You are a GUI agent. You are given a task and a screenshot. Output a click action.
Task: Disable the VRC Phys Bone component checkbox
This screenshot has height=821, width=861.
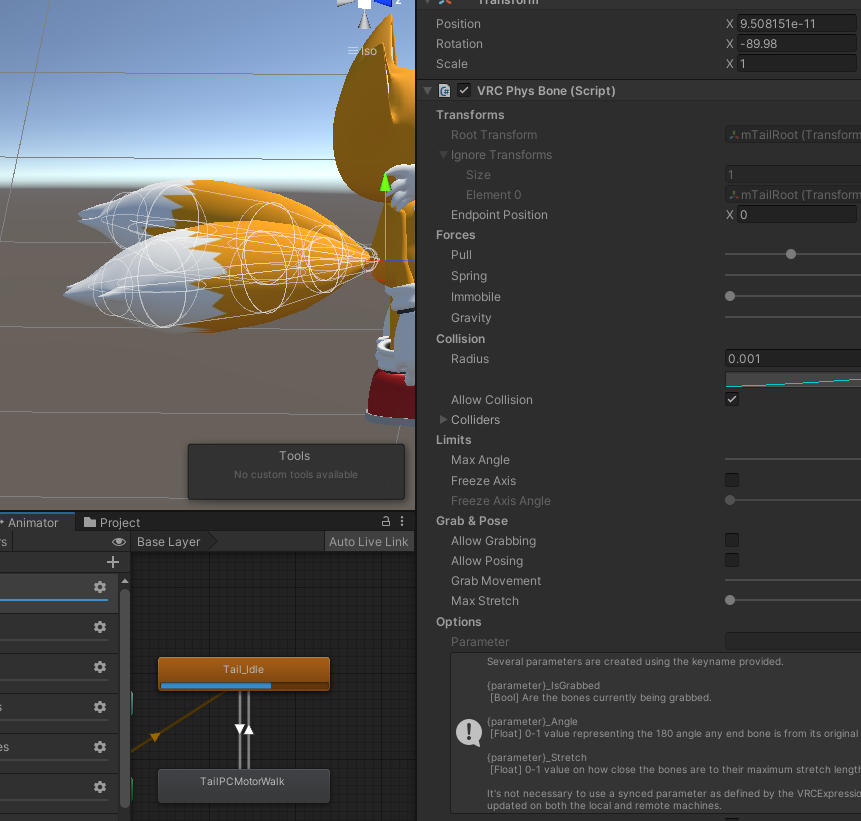464,91
